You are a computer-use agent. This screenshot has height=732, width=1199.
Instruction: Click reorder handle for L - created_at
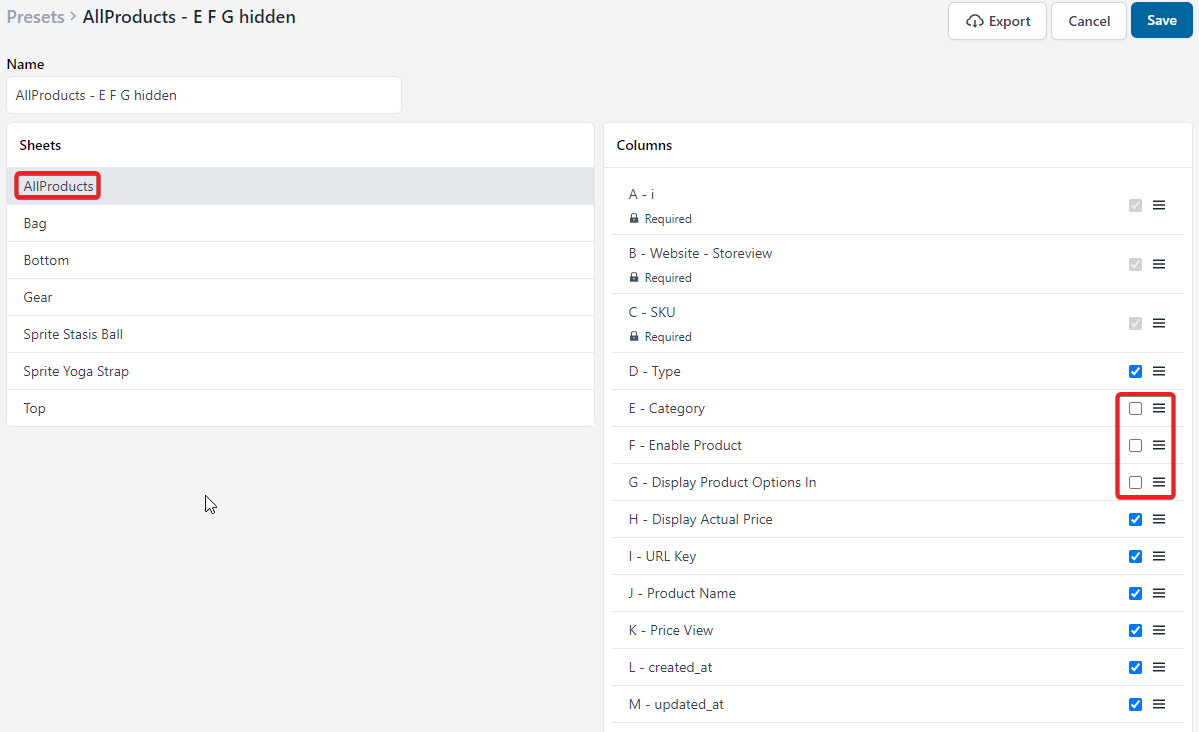[1159, 667]
